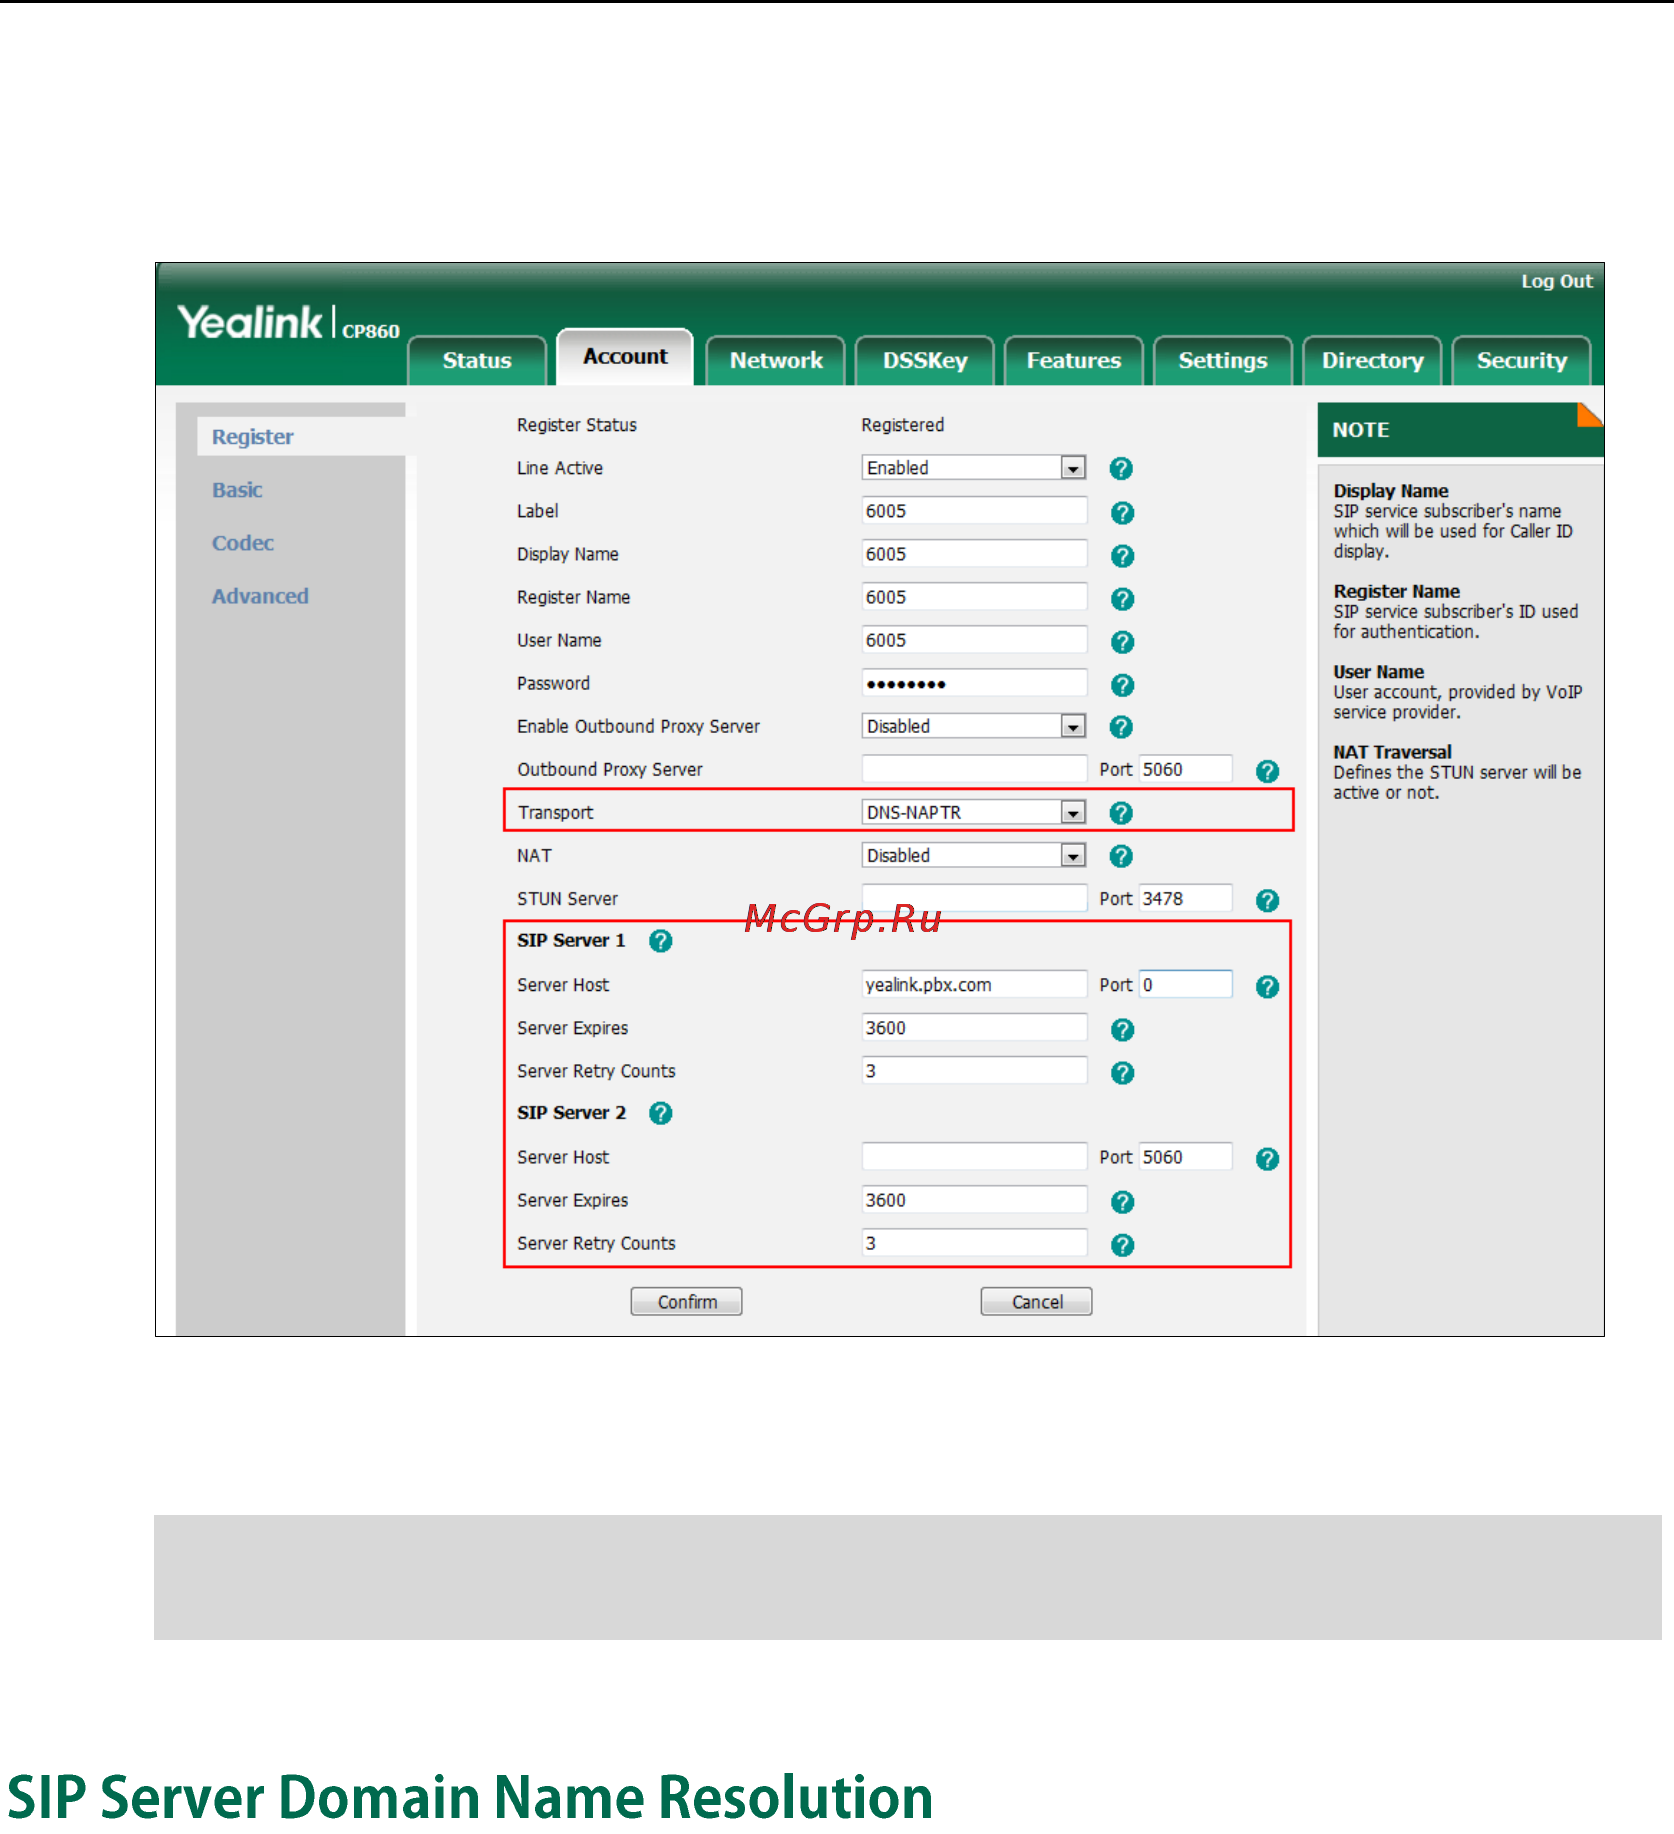Viewport: 1674px width, 1834px height.
Task: Click SIP Server 1 Server Expires field
Action: tap(974, 1028)
